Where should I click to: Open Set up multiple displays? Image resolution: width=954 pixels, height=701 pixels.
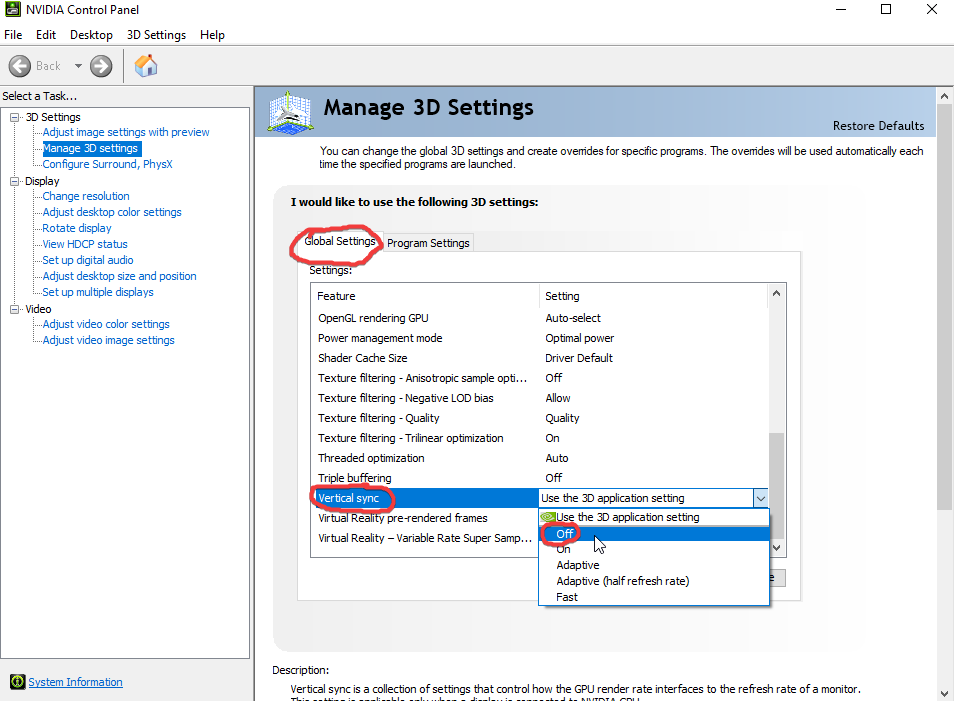pyautogui.click(x=98, y=292)
